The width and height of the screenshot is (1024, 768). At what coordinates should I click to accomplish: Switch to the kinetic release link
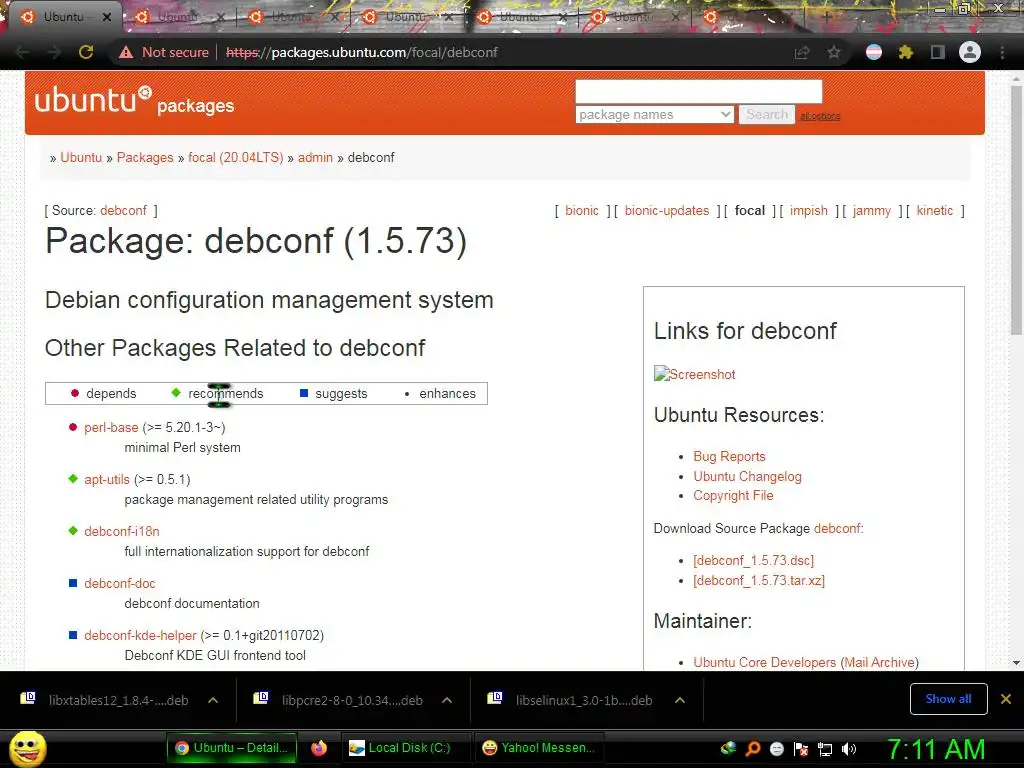pyautogui.click(x=935, y=210)
